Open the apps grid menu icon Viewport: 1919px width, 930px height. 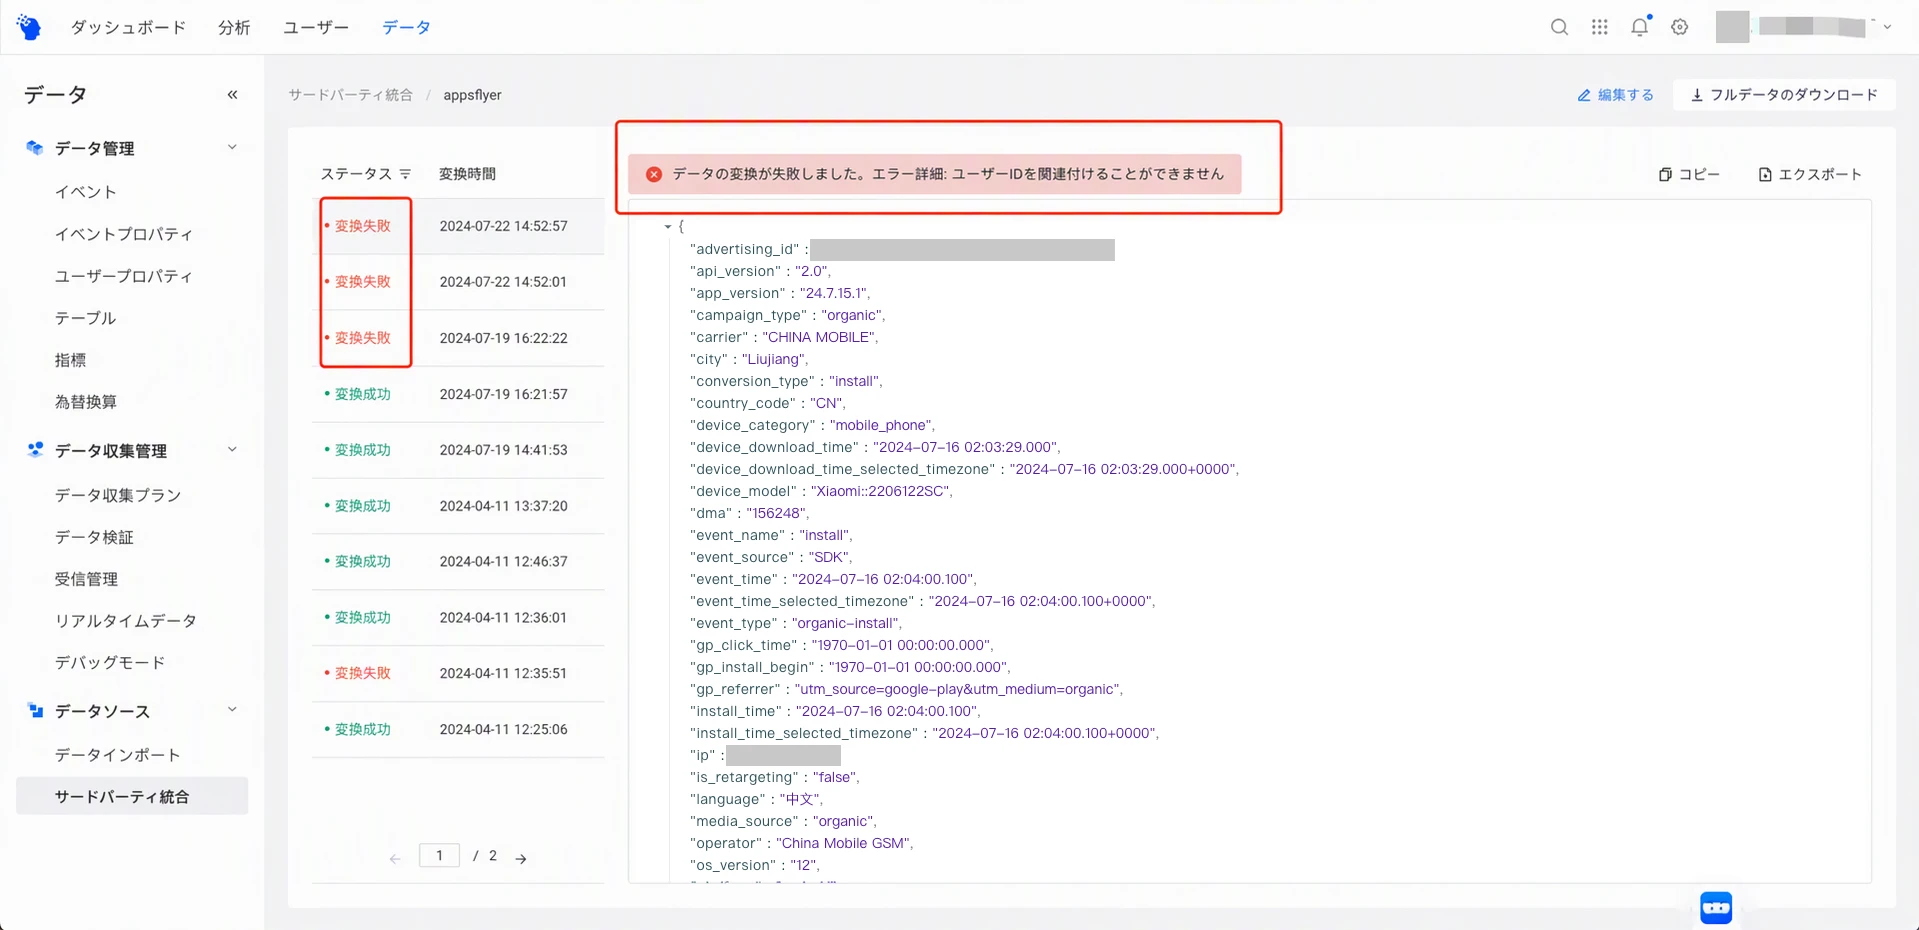point(1600,27)
